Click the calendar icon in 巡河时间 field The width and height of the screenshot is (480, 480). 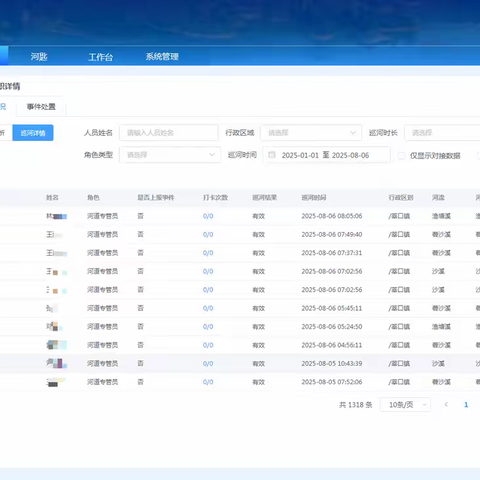pos(272,155)
